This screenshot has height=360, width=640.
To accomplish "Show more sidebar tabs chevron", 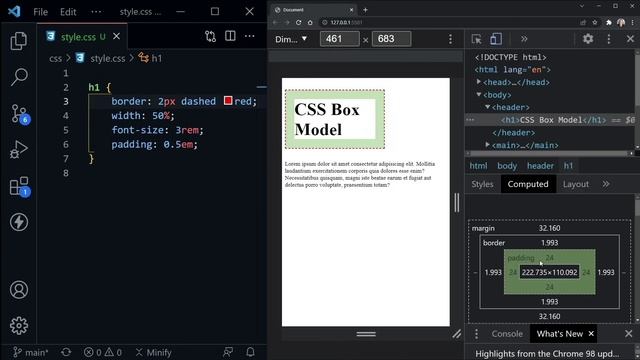I will pos(606,184).
